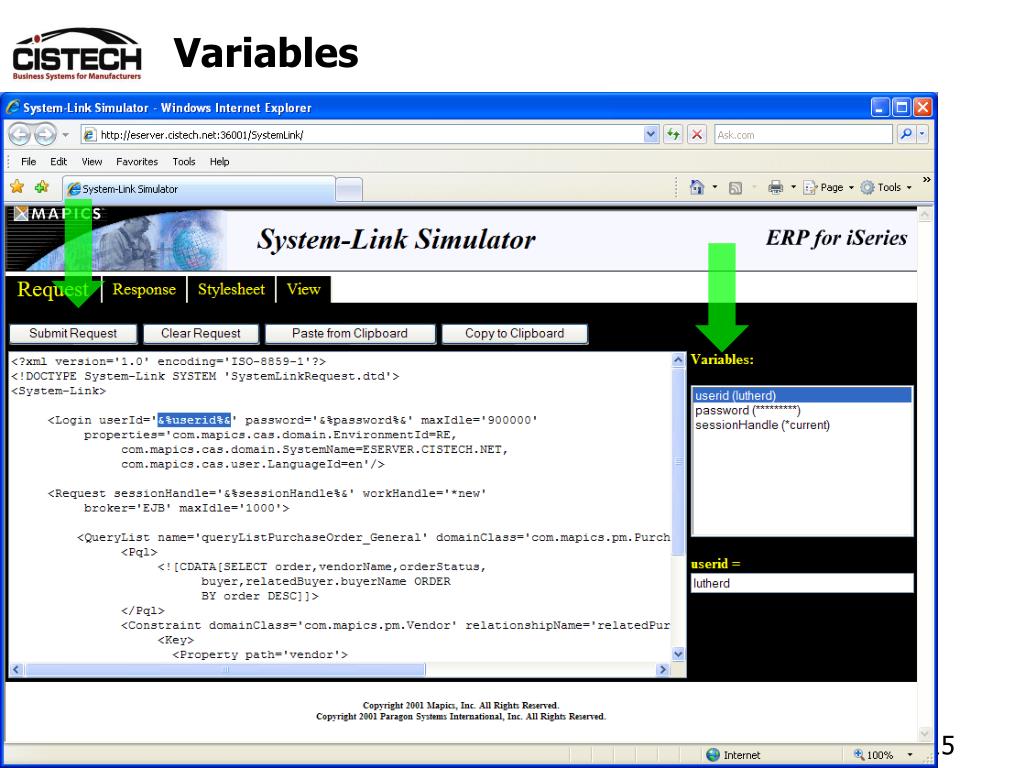Screen dimensions: 1024x768
Task: Click the browser Back arrow button
Action: coord(20,135)
